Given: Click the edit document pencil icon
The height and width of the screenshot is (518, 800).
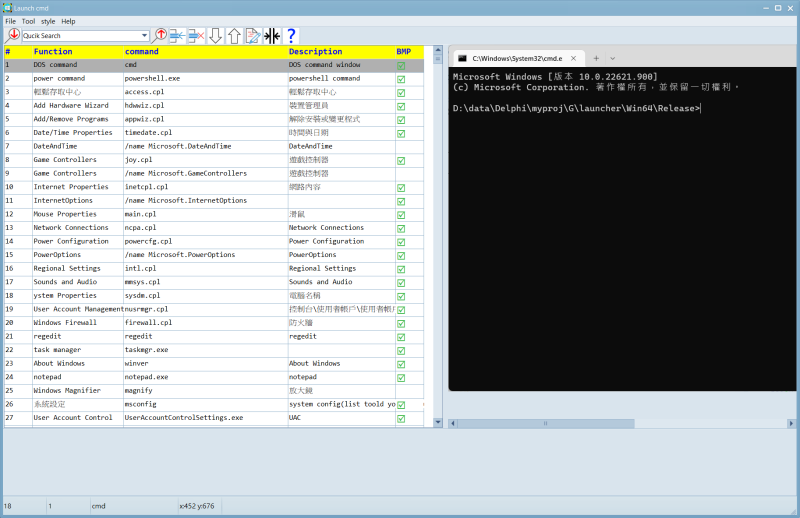Looking at the screenshot, I should 253,35.
